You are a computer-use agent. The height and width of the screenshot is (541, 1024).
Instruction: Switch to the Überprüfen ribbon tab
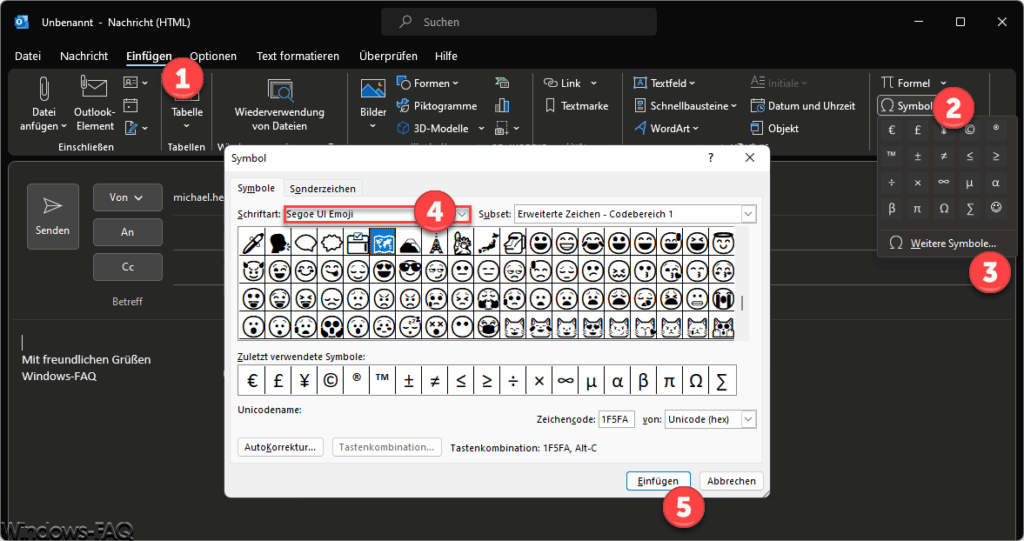pos(388,56)
